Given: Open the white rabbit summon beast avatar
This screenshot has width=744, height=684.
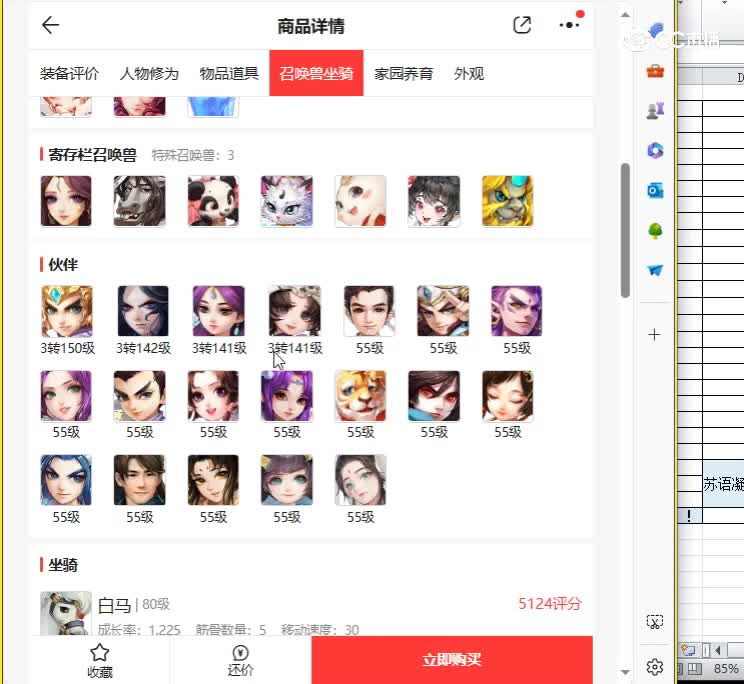Looking at the screenshot, I should (360, 201).
